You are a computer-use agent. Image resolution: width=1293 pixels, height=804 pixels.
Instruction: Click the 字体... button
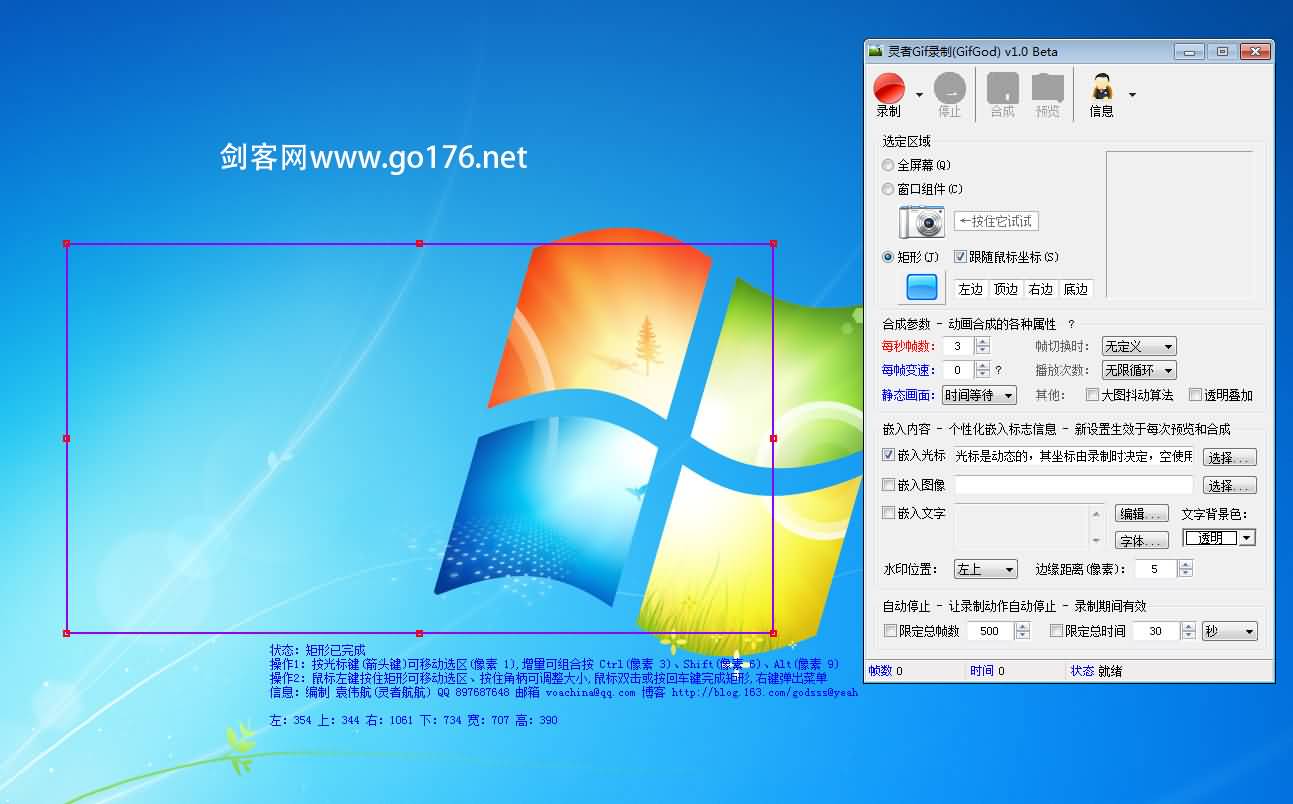click(x=1141, y=540)
